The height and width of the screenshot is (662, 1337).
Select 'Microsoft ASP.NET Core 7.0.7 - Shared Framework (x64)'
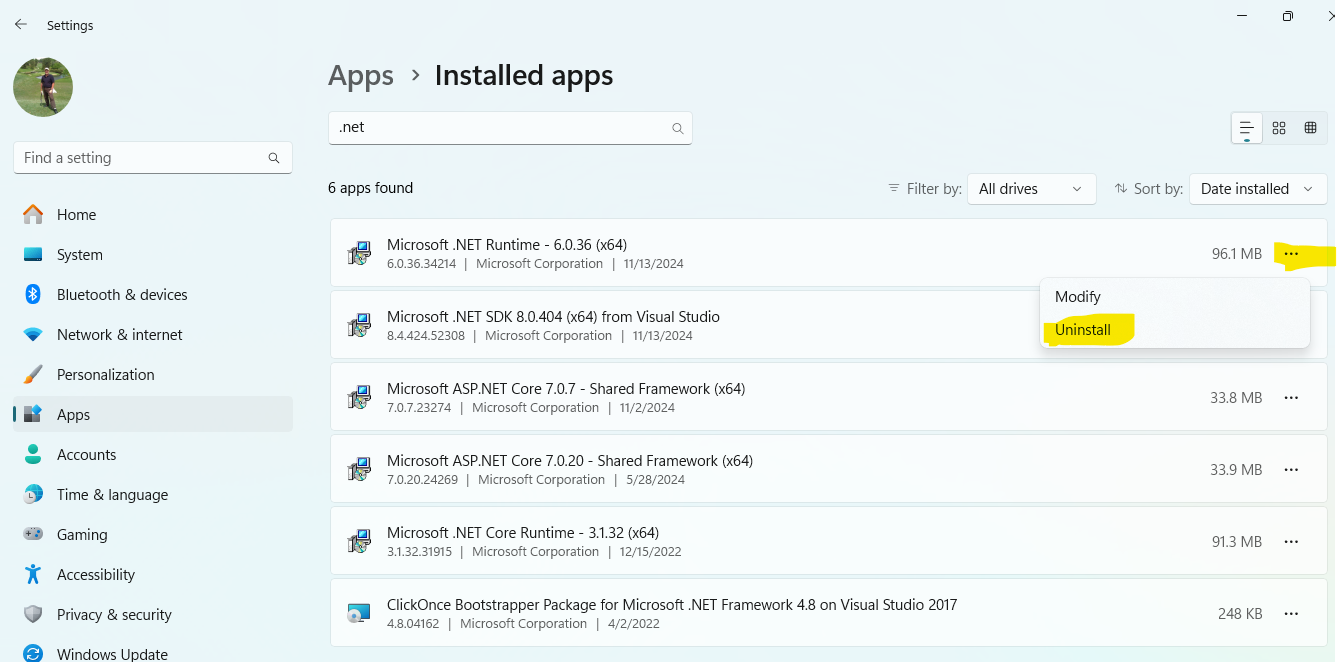[566, 389]
